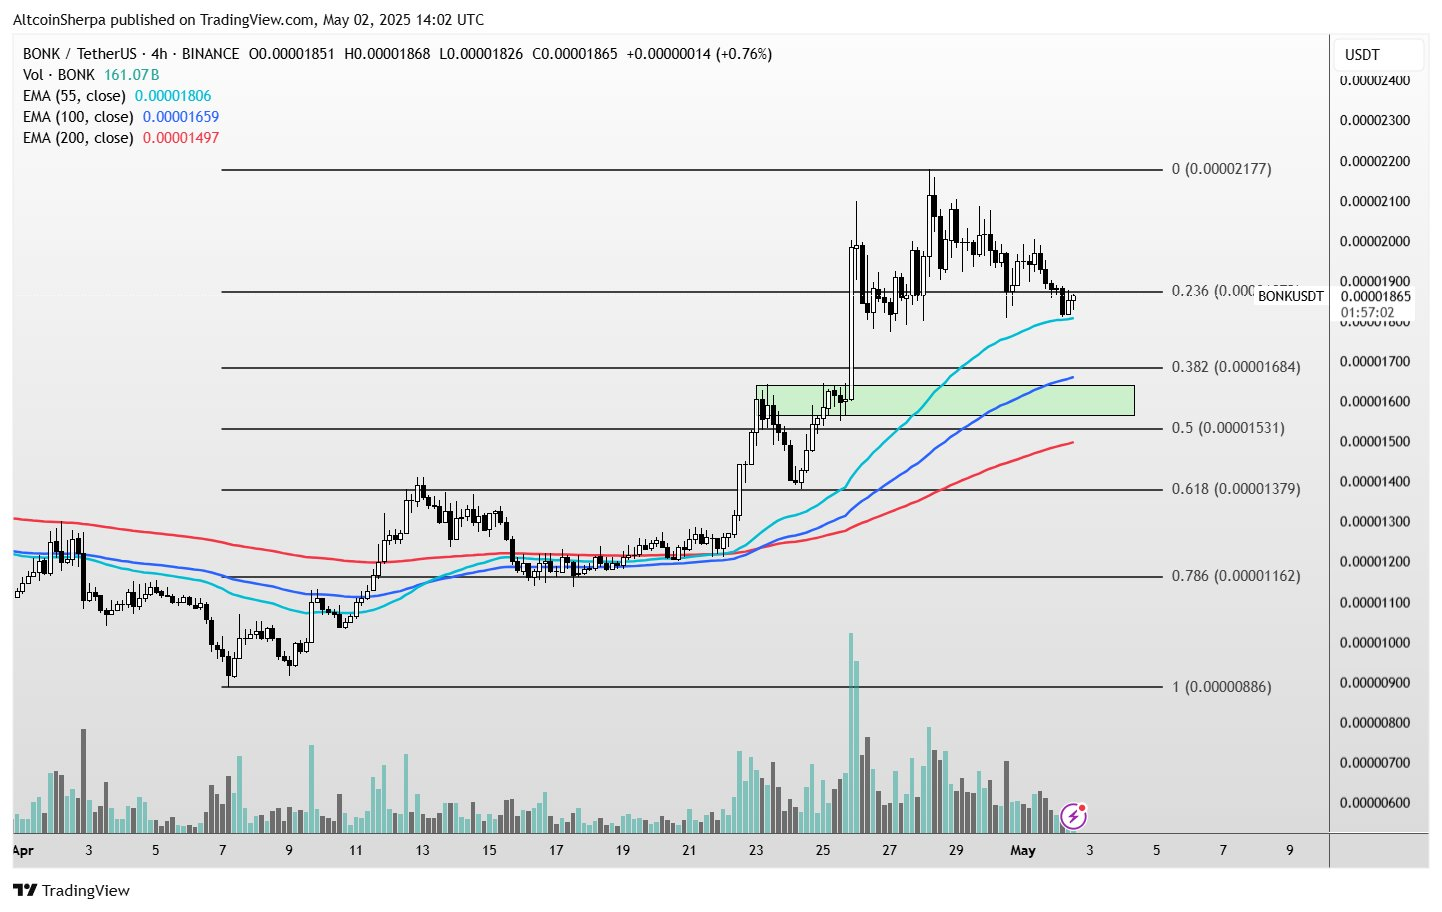Image resolution: width=1442 pixels, height=912 pixels.
Task: Select the 0.5 (0.00001531) Fibonacci level
Action: [1228, 428]
